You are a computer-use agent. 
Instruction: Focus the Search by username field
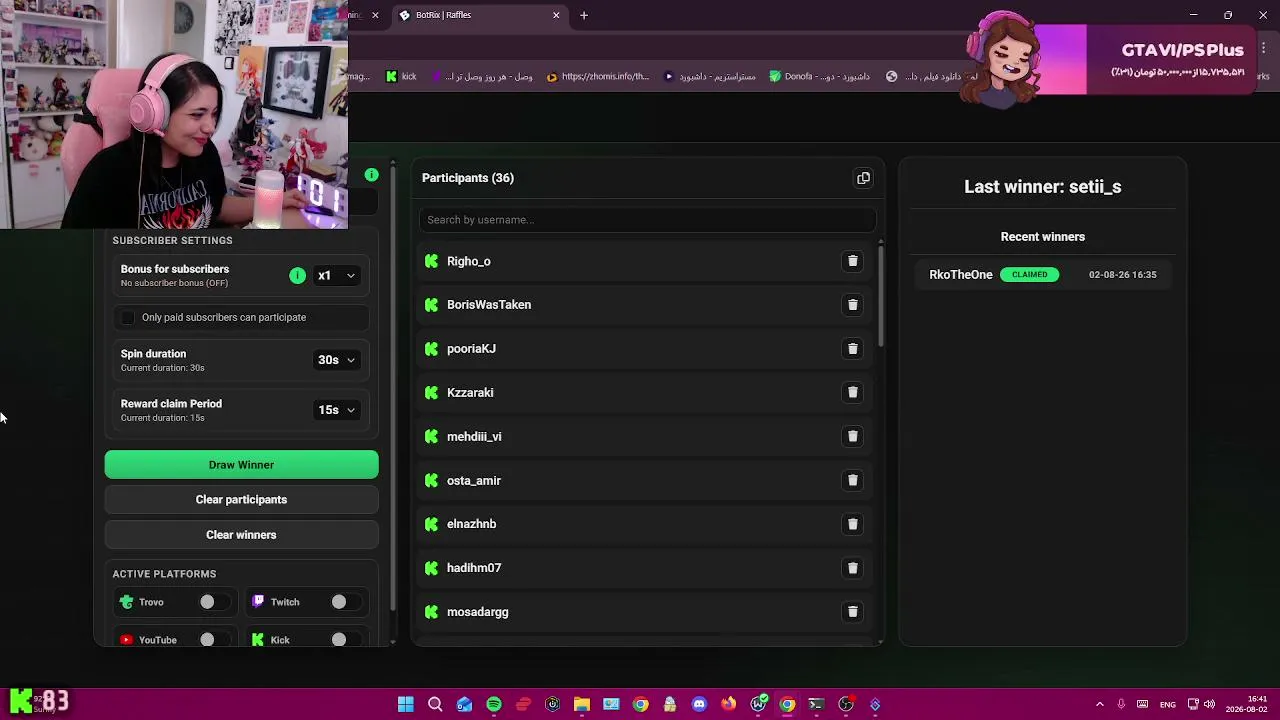coord(648,220)
